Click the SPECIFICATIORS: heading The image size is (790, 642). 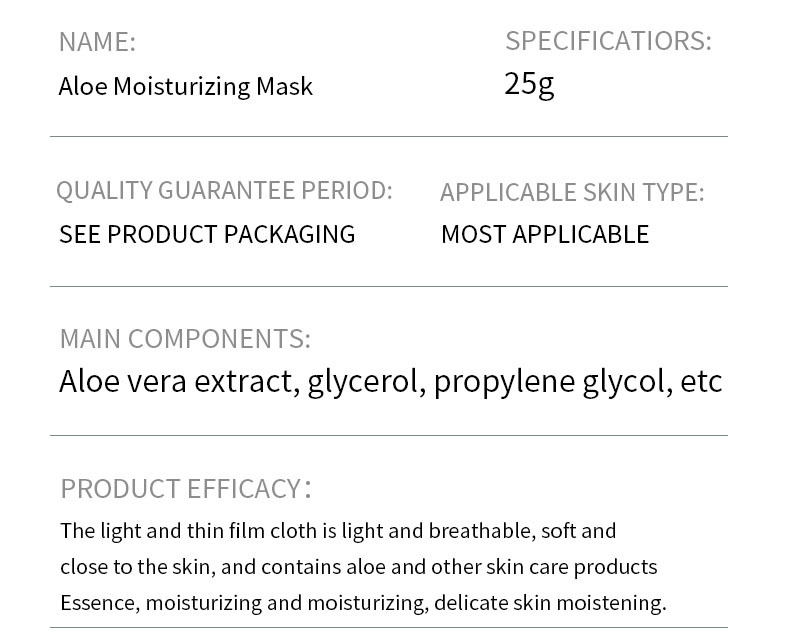[608, 41]
